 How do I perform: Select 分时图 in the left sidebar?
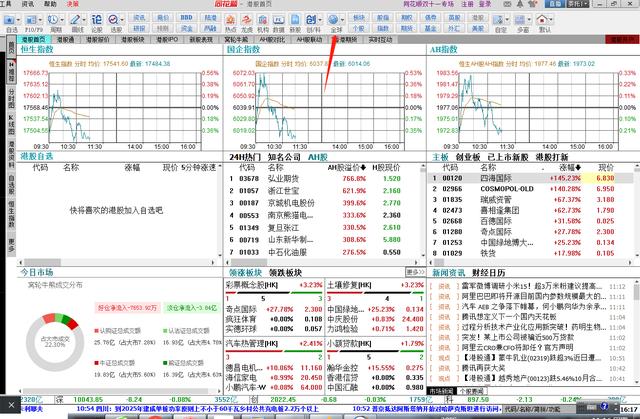pos(11,99)
